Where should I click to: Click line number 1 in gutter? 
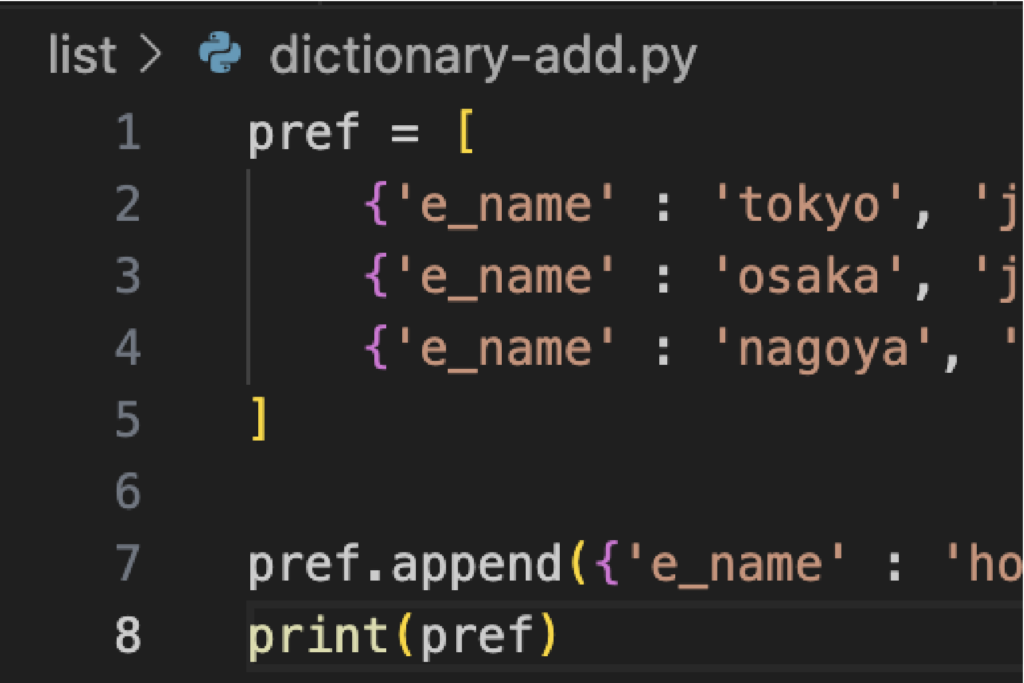pos(128,133)
